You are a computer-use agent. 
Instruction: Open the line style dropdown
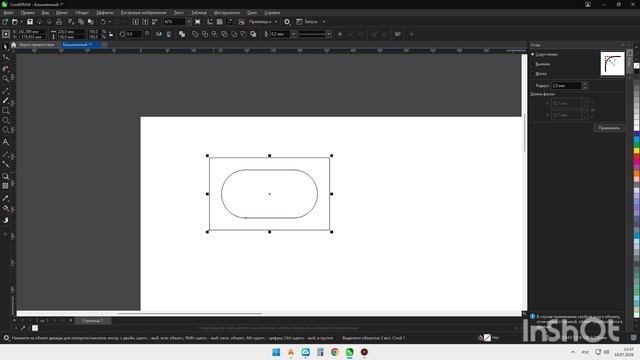[328, 34]
